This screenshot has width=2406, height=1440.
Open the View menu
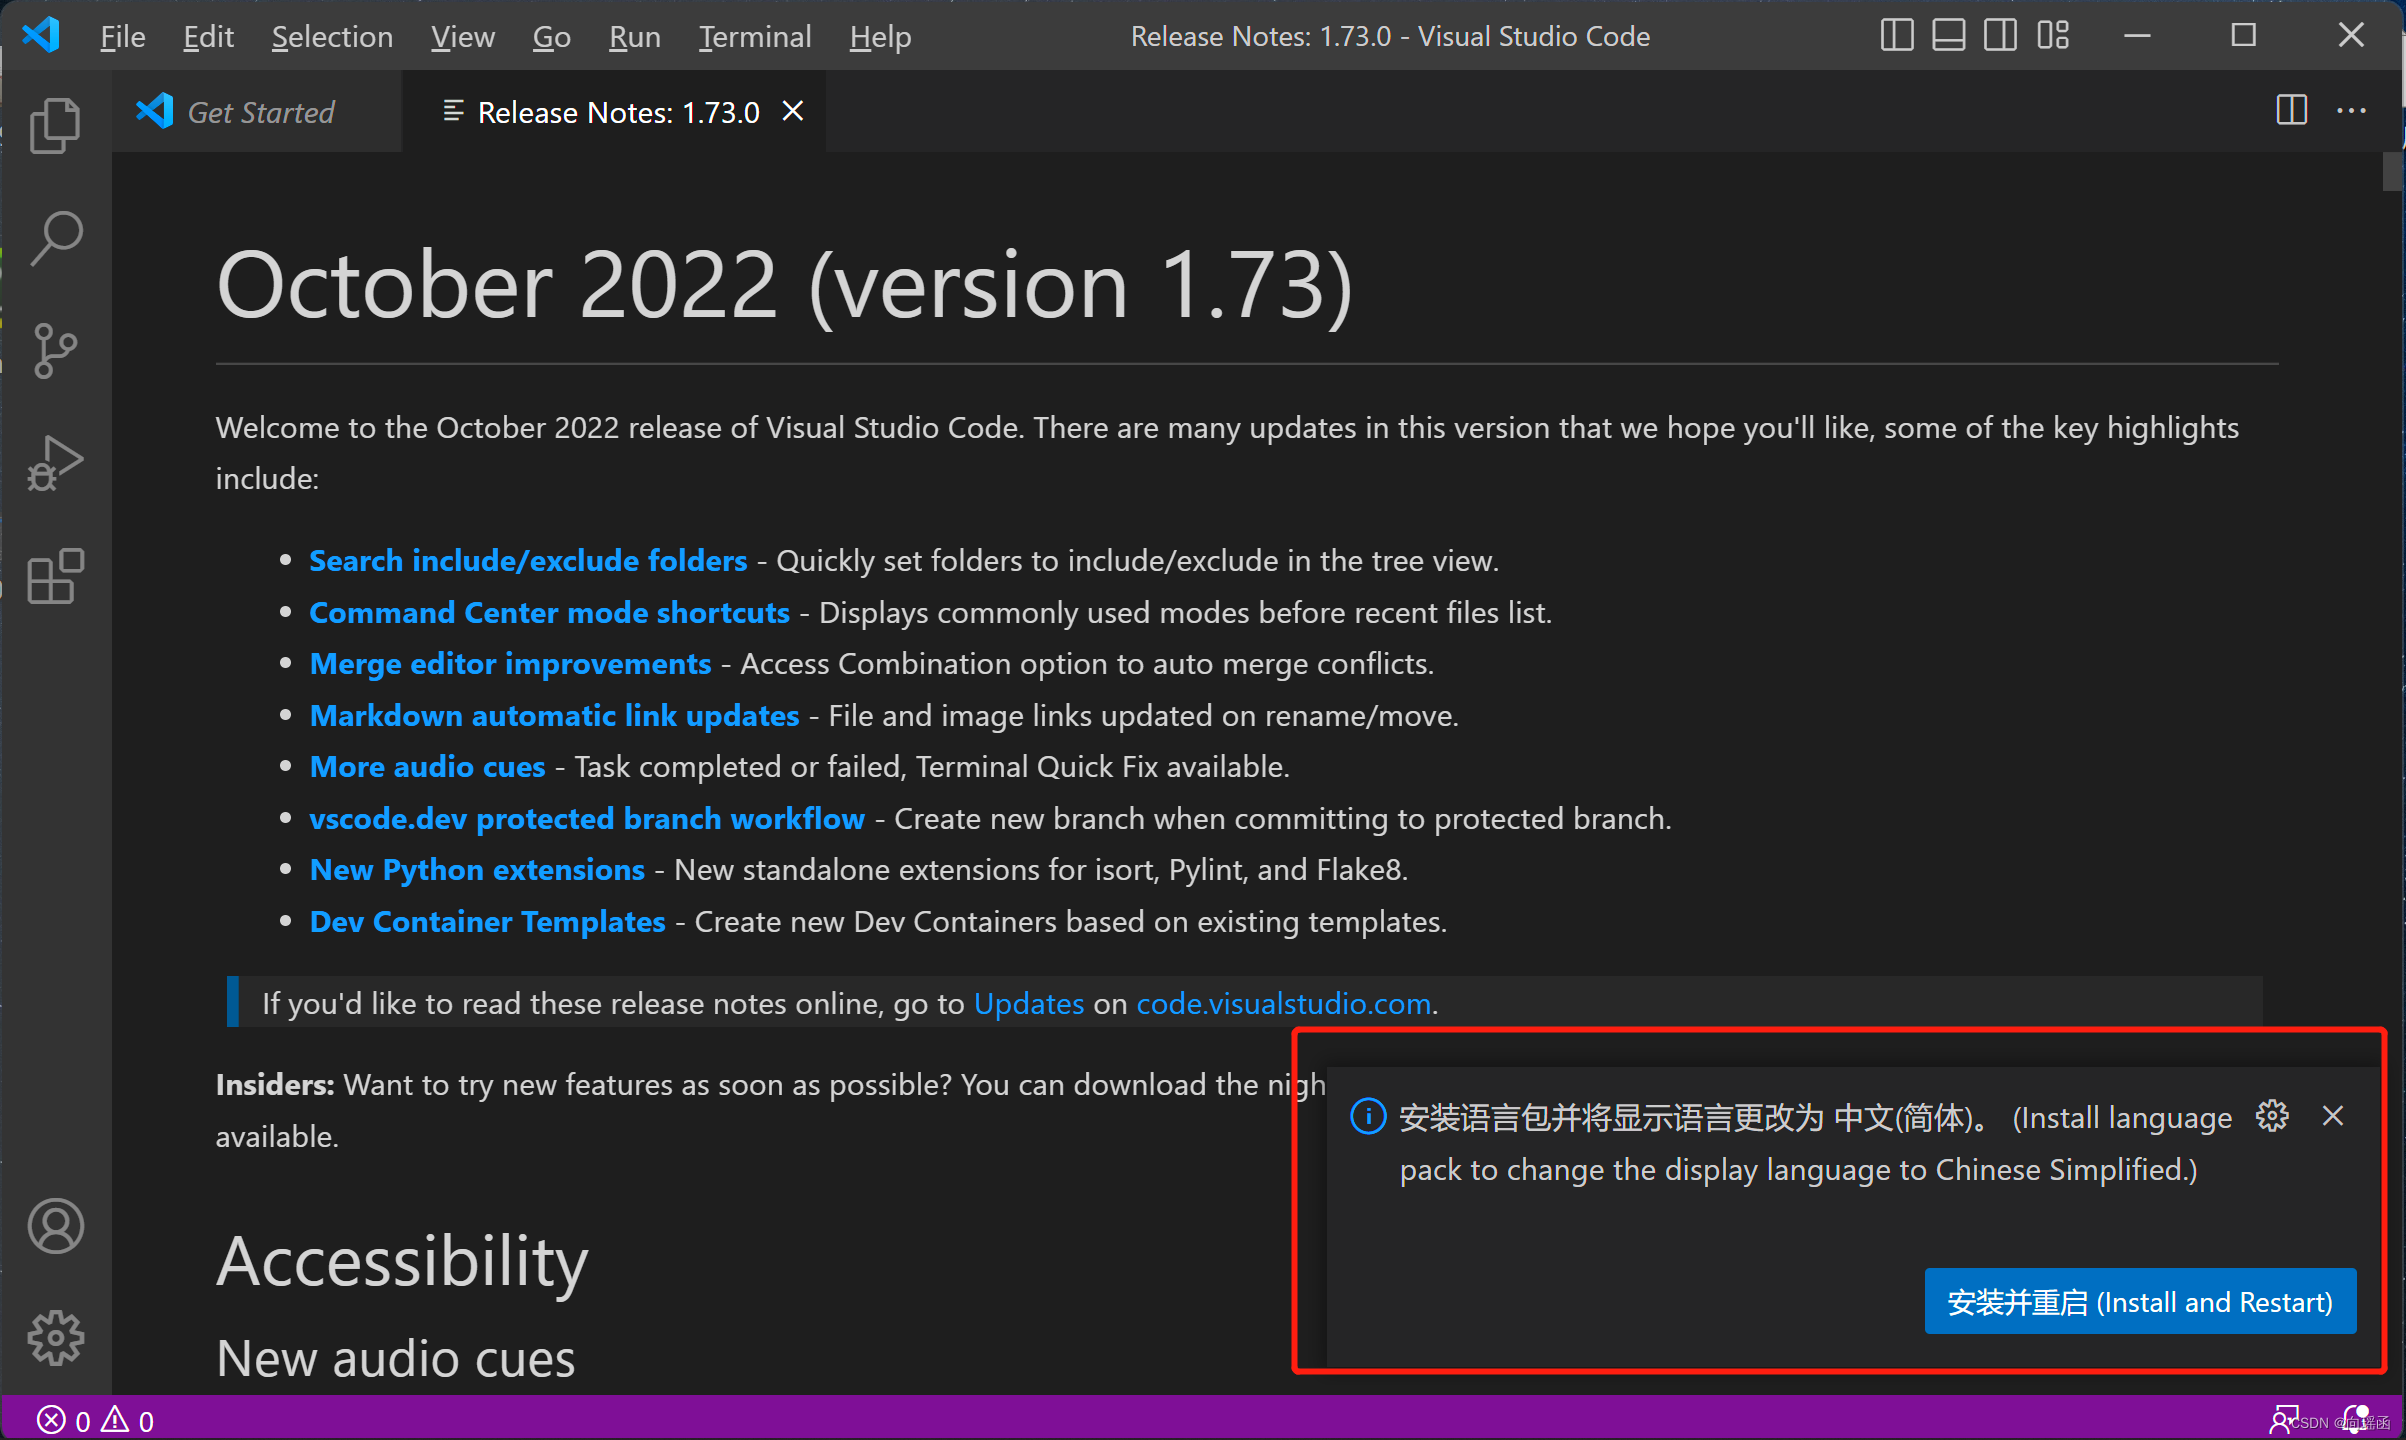(462, 36)
